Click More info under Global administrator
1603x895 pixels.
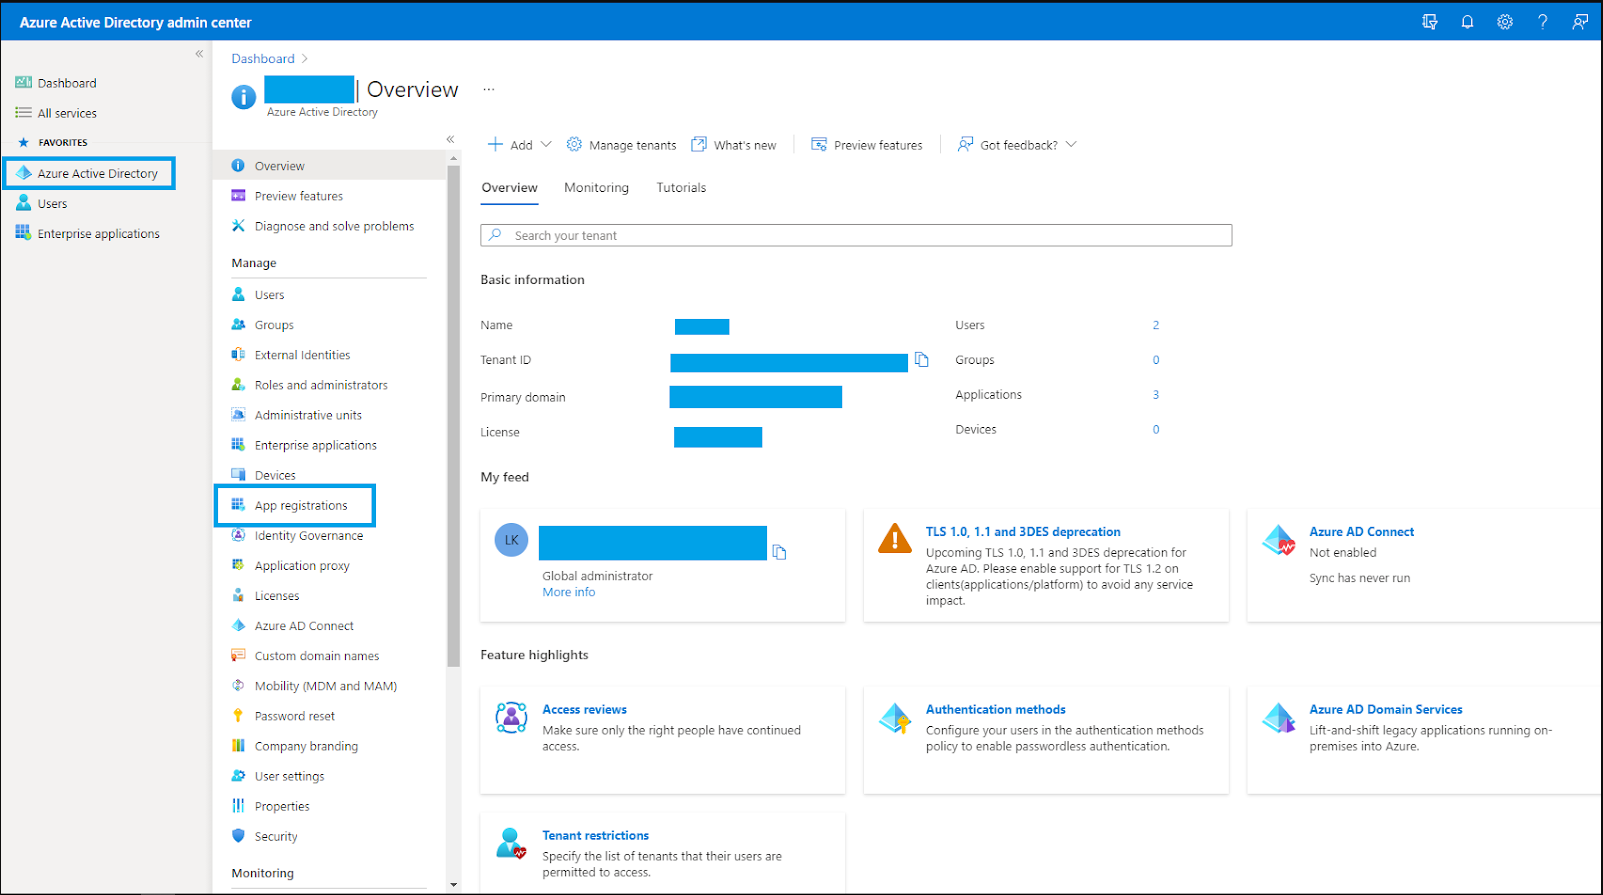coord(569,592)
